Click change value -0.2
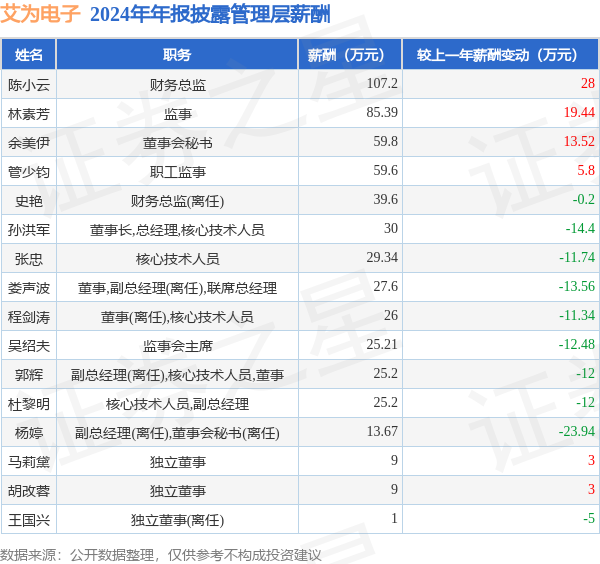This screenshot has height=564, width=600. (x=584, y=199)
